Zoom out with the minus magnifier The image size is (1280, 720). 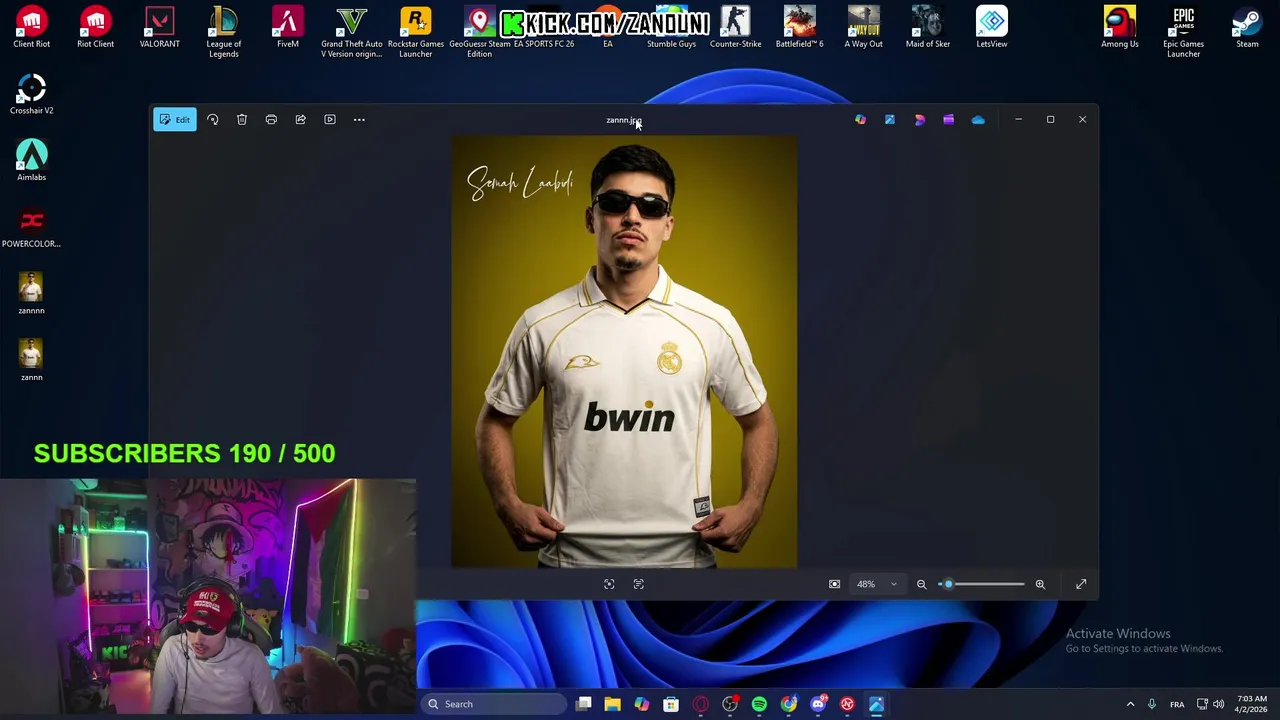coord(921,584)
